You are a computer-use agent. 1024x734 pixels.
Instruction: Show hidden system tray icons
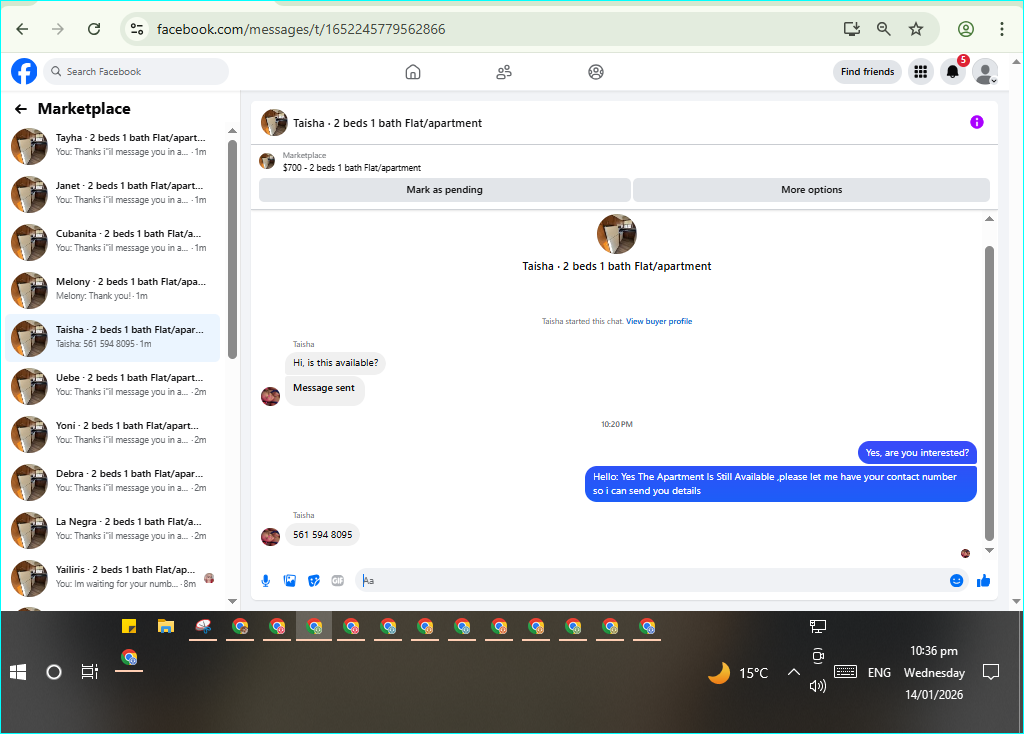point(793,672)
